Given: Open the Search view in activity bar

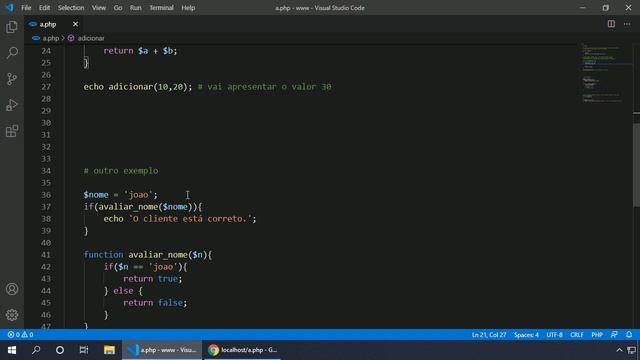Looking at the screenshot, I should pos(12,53).
